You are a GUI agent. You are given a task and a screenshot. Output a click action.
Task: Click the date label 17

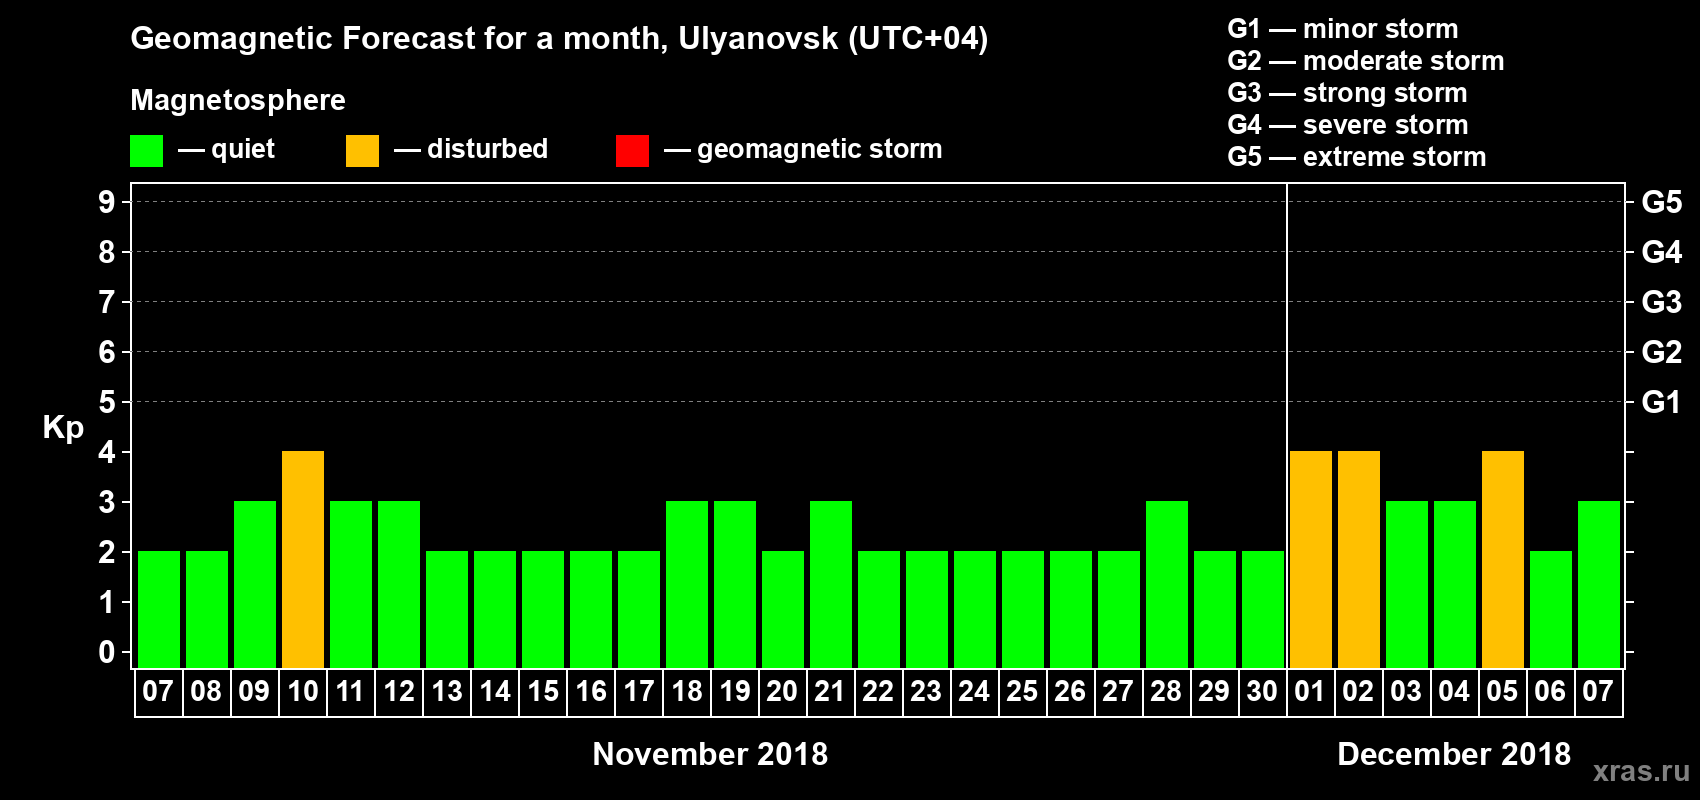pyautogui.click(x=638, y=691)
